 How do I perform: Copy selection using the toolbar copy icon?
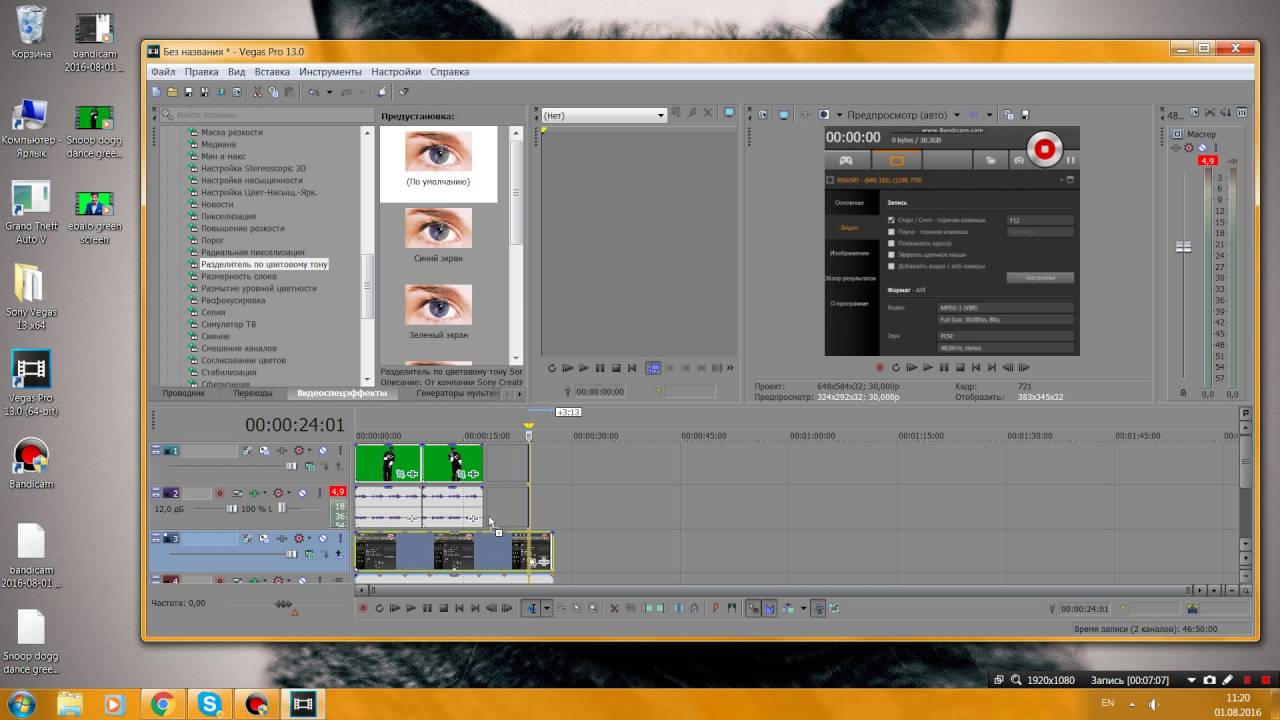coord(273,92)
